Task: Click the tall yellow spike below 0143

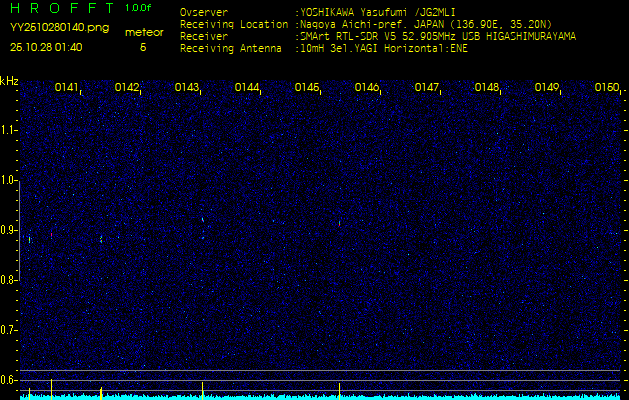Action: click(203, 389)
